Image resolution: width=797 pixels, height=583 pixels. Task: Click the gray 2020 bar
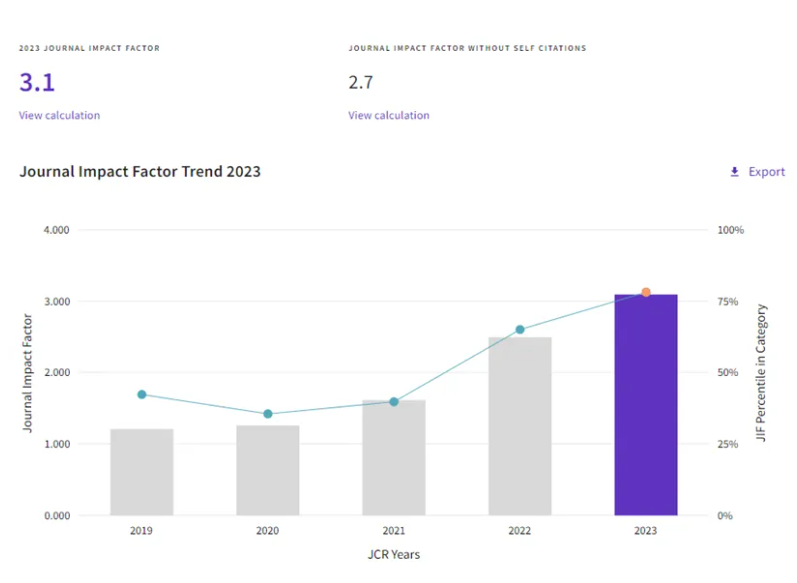point(268,470)
